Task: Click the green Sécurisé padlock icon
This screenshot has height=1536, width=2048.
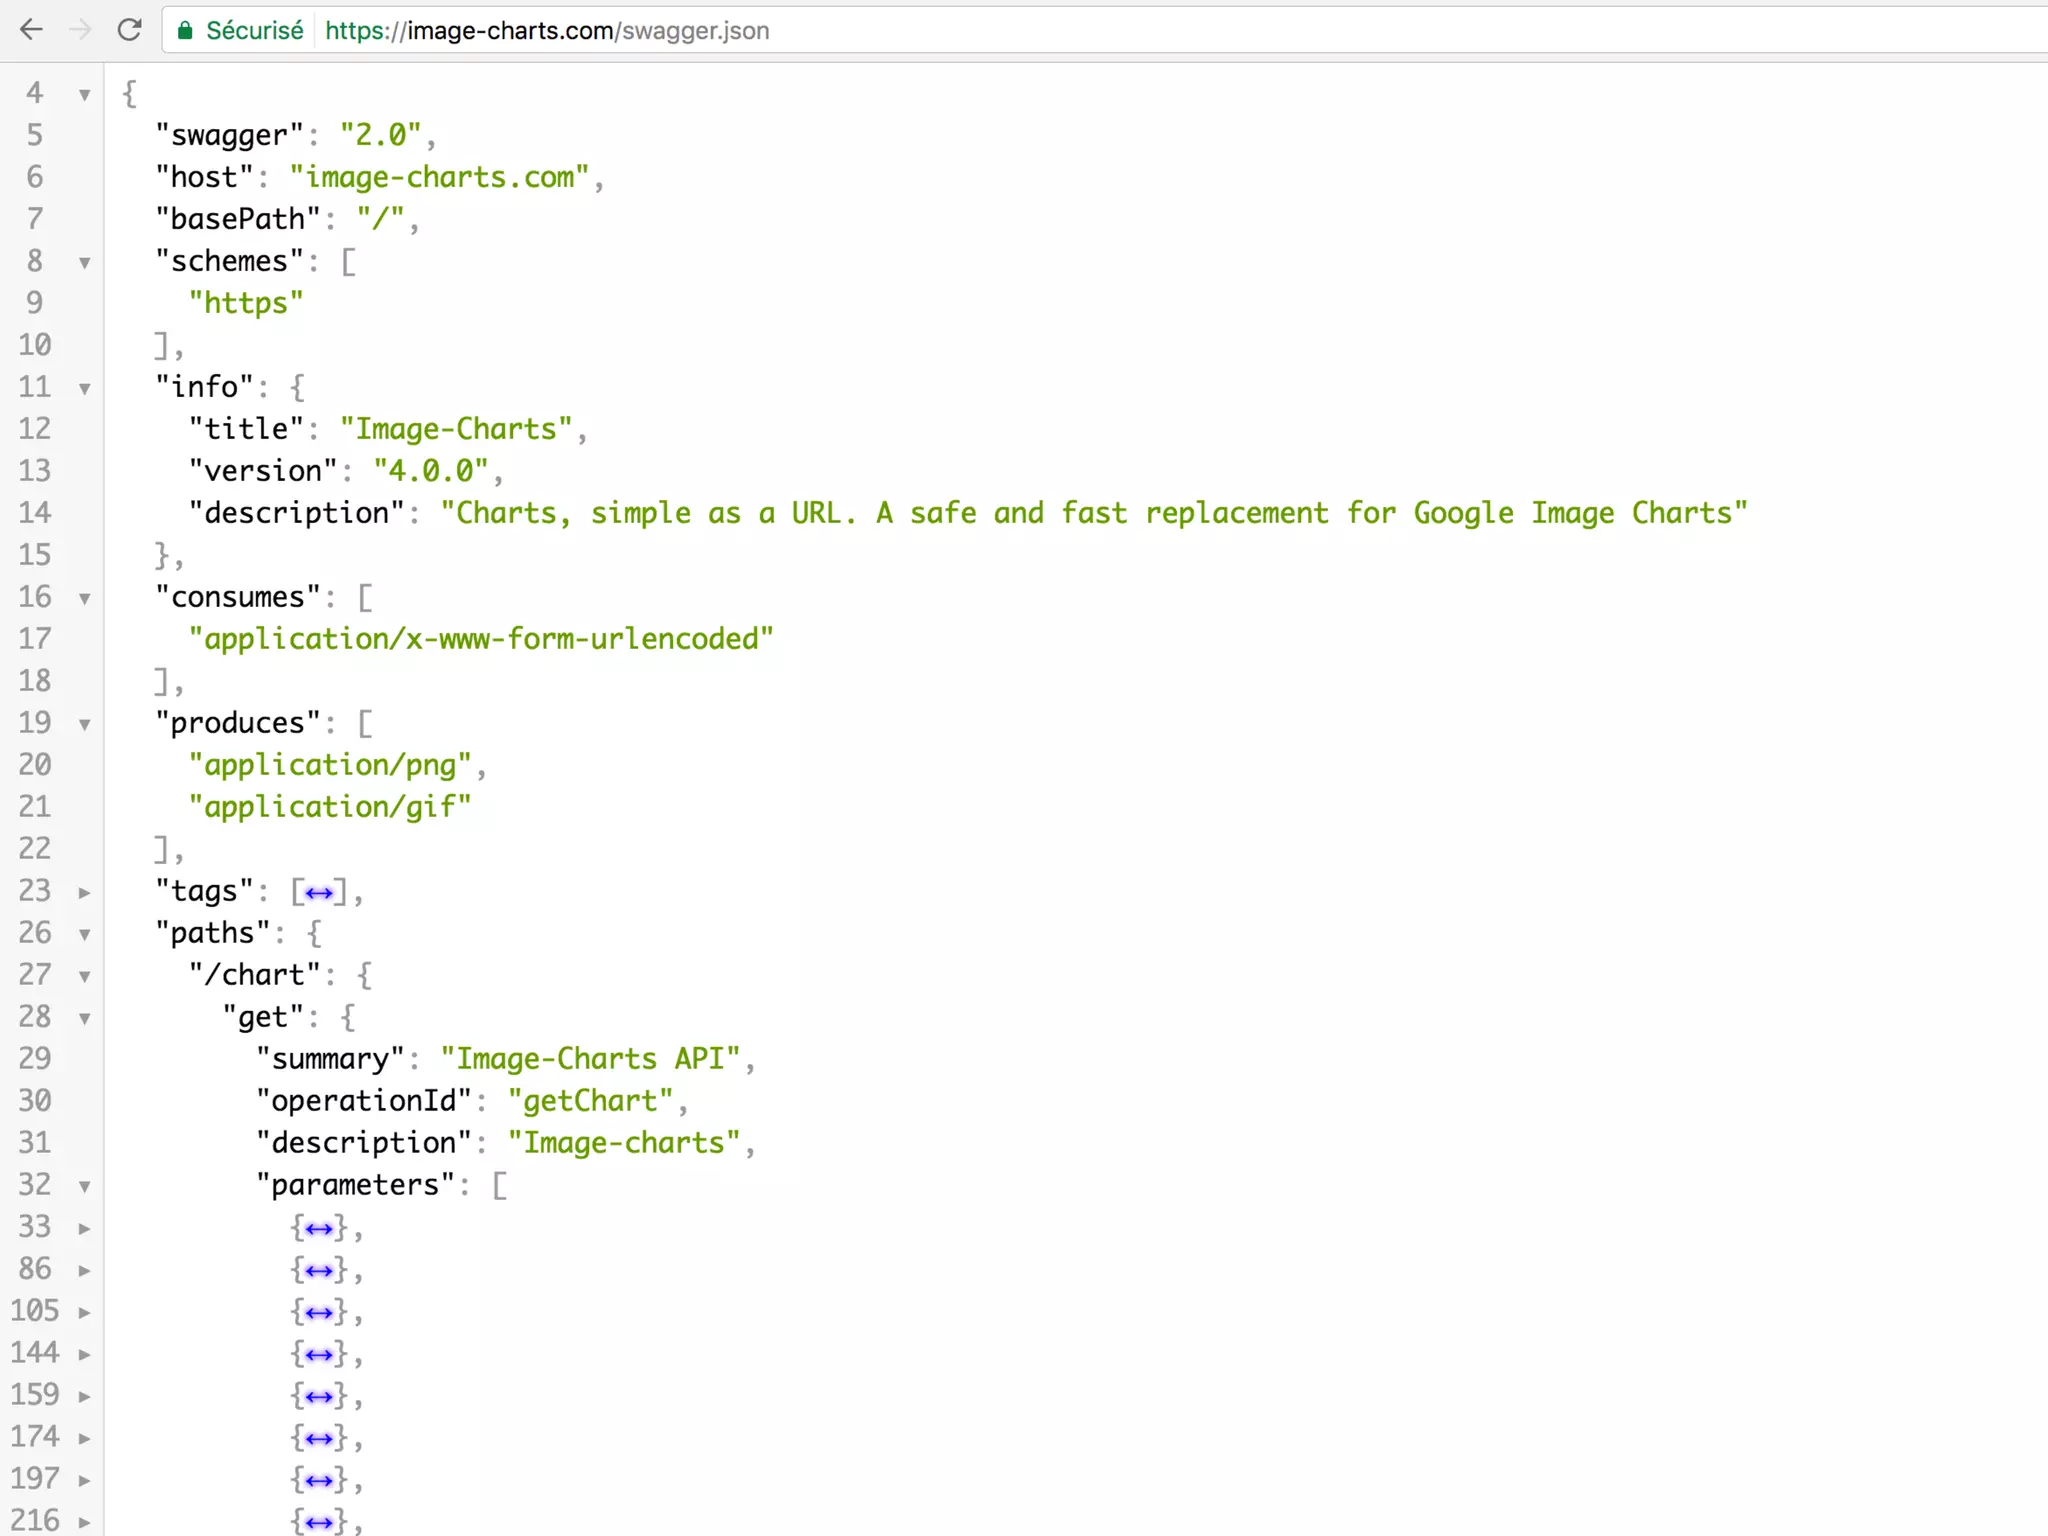Action: pyautogui.click(x=185, y=31)
